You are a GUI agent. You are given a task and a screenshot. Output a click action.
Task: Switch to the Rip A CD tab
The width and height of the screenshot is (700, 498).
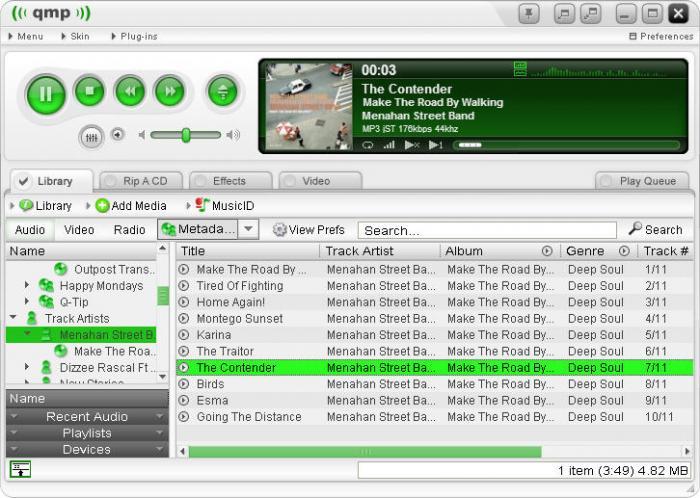(x=141, y=181)
